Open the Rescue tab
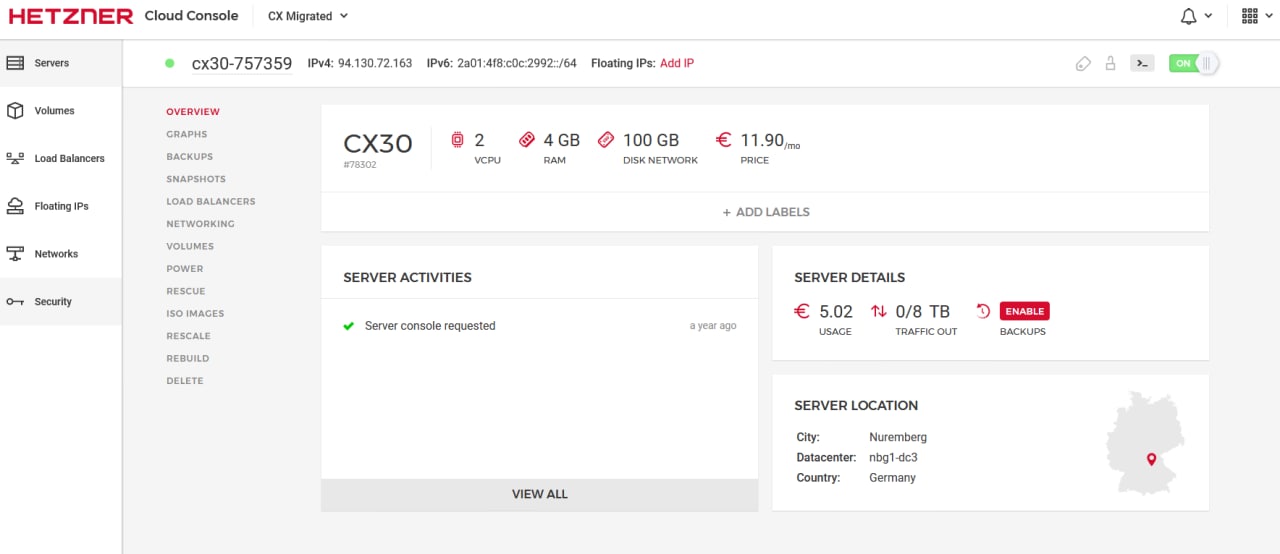 click(186, 291)
